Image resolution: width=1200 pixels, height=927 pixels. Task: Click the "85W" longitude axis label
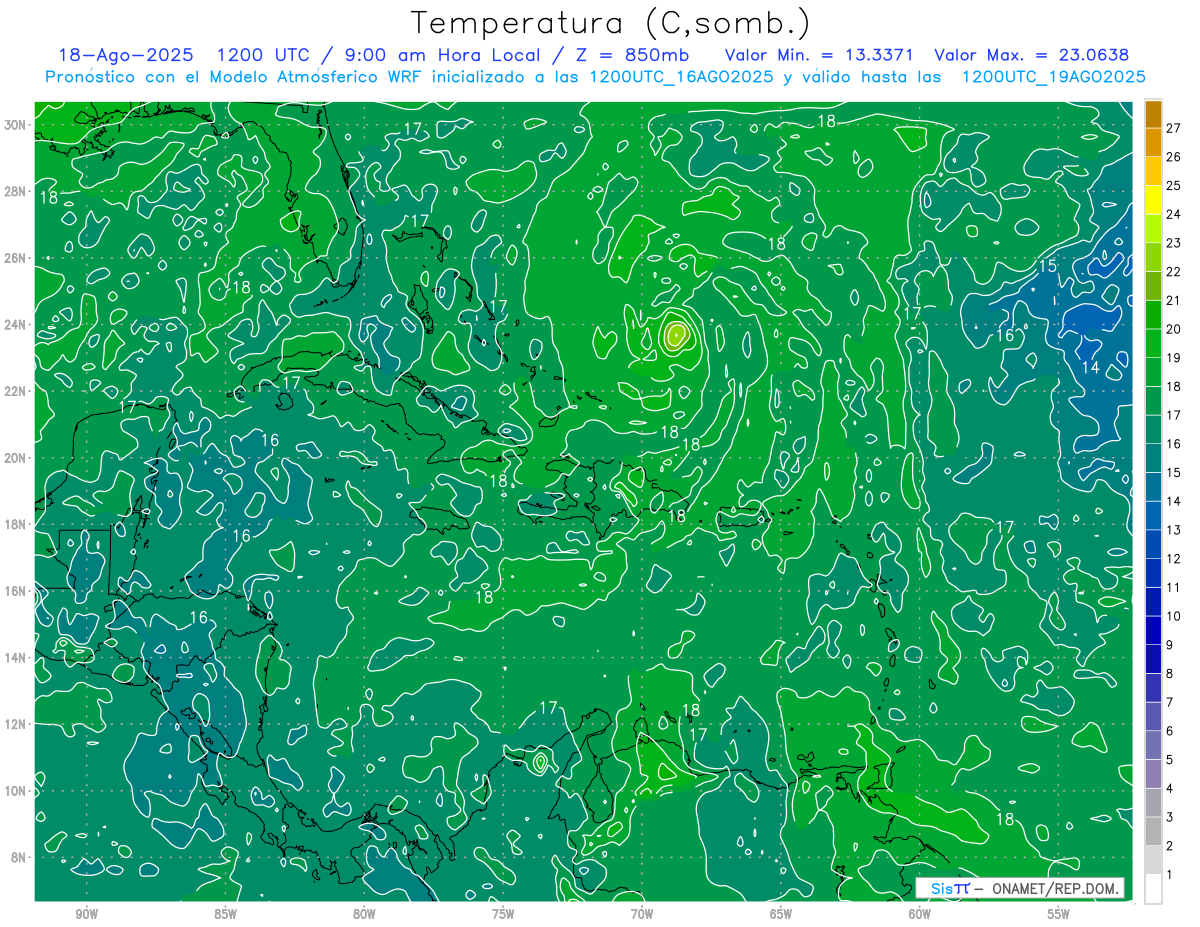[225, 914]
